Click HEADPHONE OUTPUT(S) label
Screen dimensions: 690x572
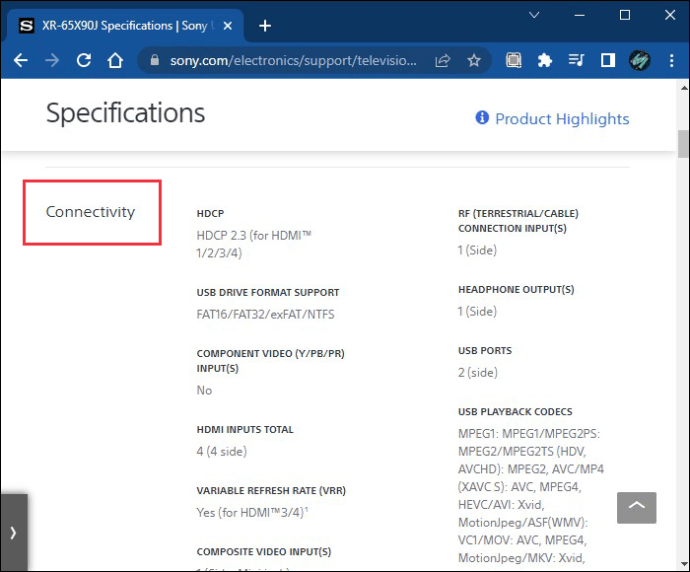pyautogui.click(x=516, y=290)
